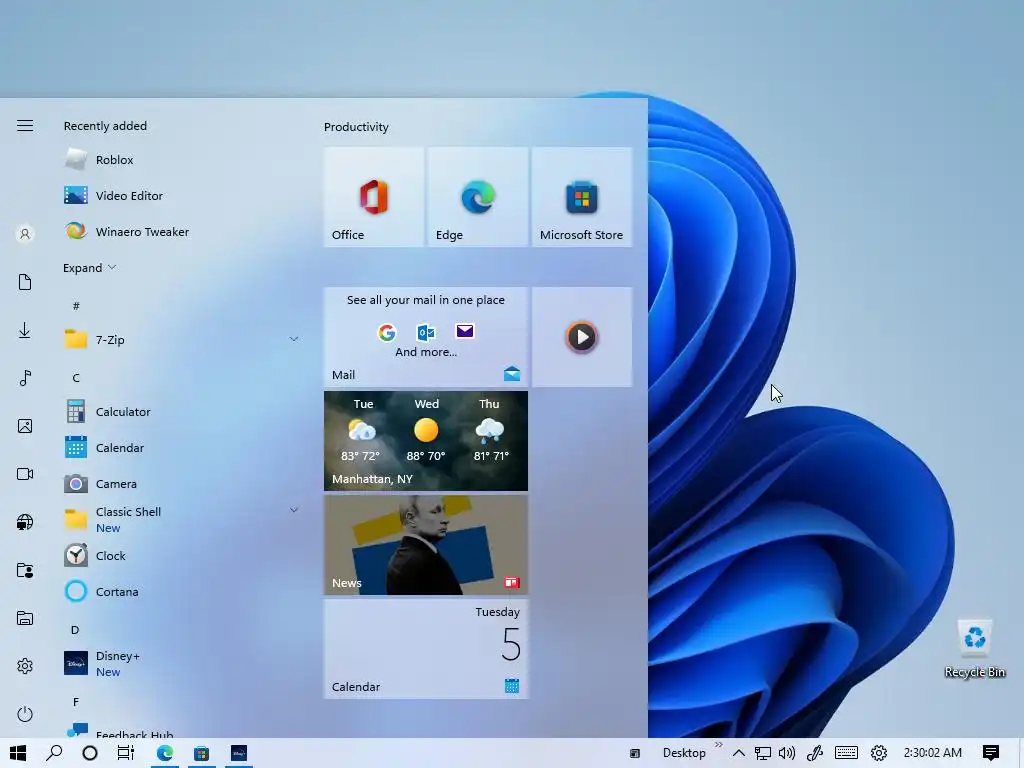Open Downloads folder from the Start sidebar

(x=25, y=330)
